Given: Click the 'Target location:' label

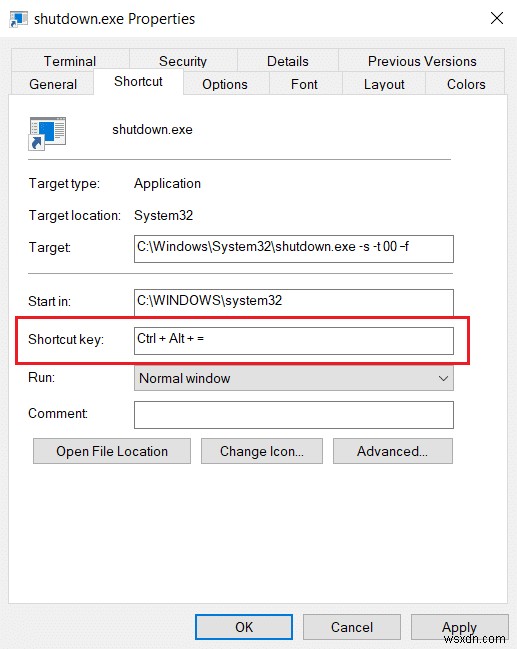Looking at the screenshot, I should 75,215.
